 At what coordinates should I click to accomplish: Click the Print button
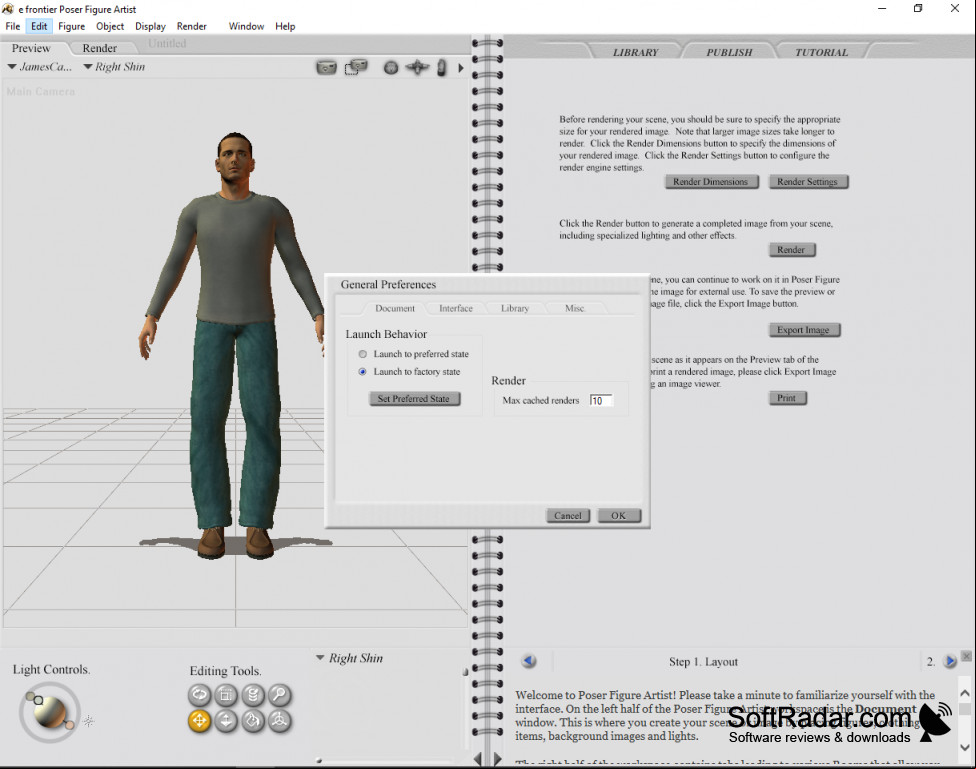pyautogui.click(x=787, y=398)
